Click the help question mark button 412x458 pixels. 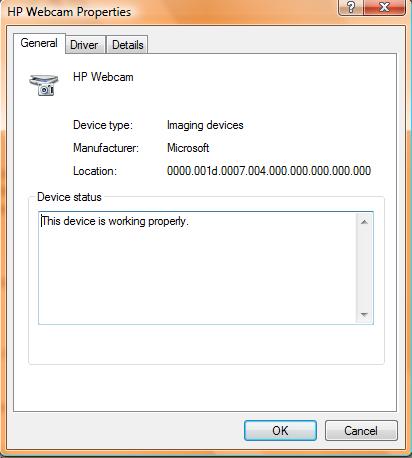(x=351, y=7)
